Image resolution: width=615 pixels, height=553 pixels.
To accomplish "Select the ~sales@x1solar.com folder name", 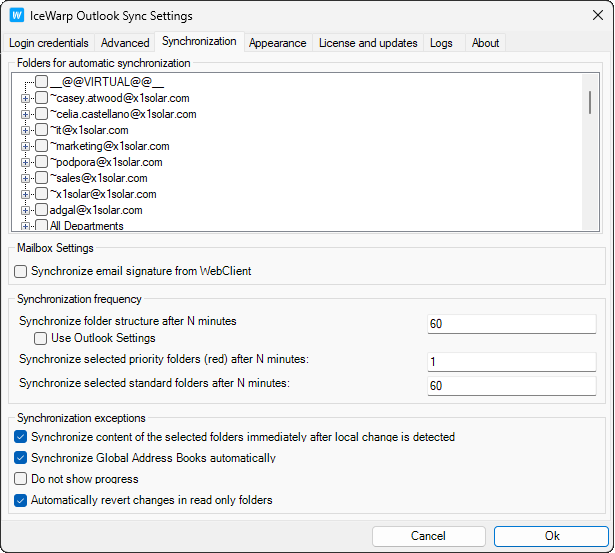I will point(98,178).
